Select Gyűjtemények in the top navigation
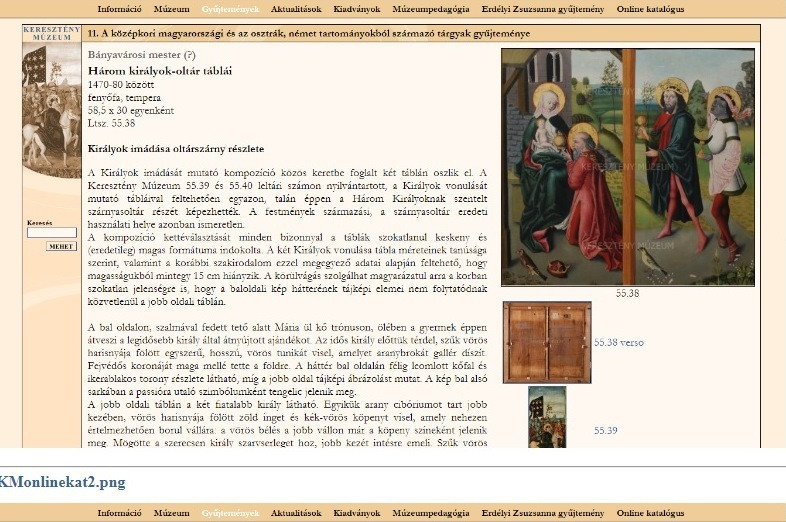The image size is (786, 522). (230, 9)
